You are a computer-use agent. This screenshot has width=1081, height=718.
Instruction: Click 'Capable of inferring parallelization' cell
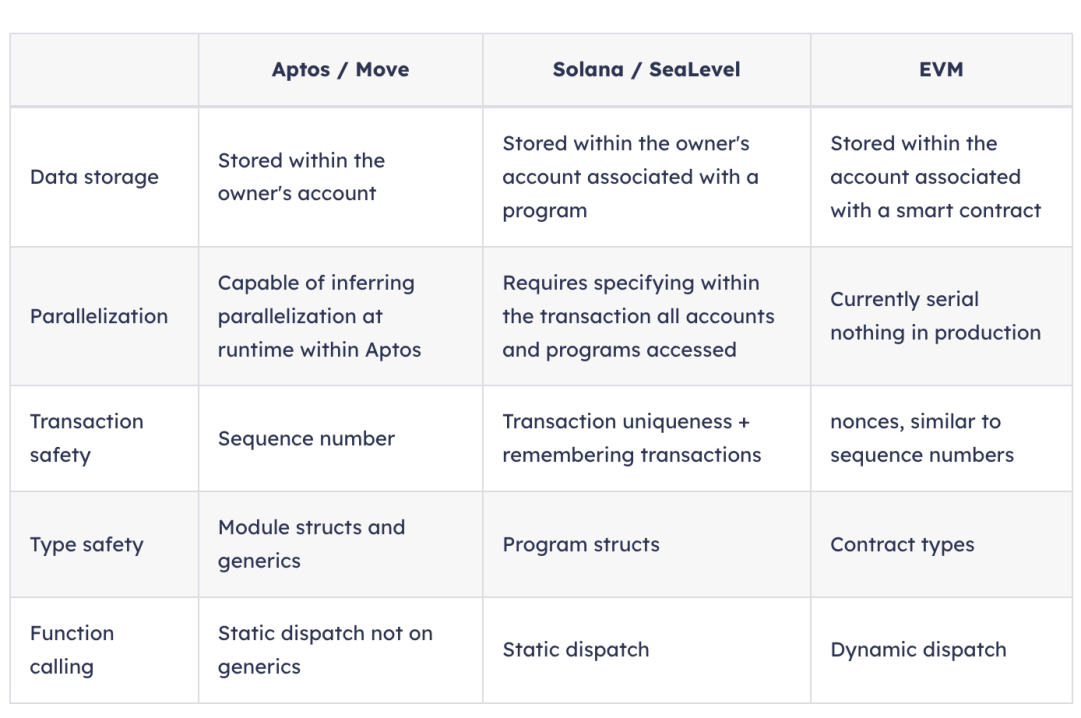point(341,316)
